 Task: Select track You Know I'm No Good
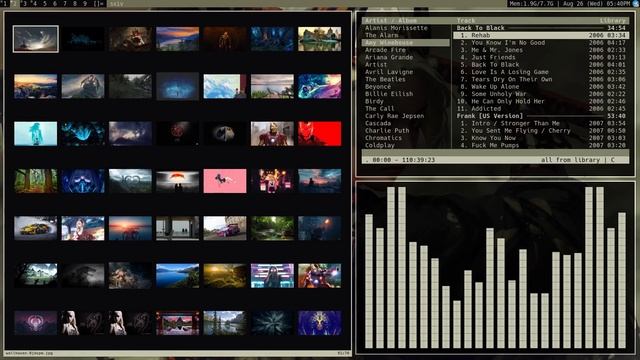point(541,43)
